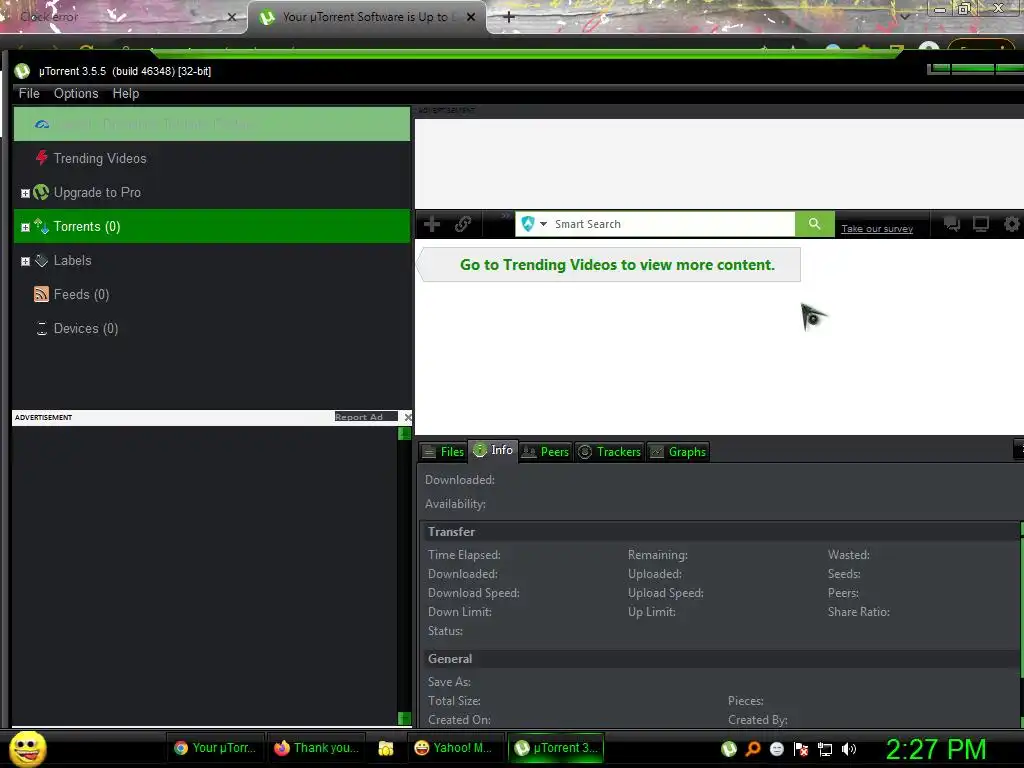This screenshot has width=1024, height=768.
Task: Switch to the Peers tab
Action: (546, 451)
